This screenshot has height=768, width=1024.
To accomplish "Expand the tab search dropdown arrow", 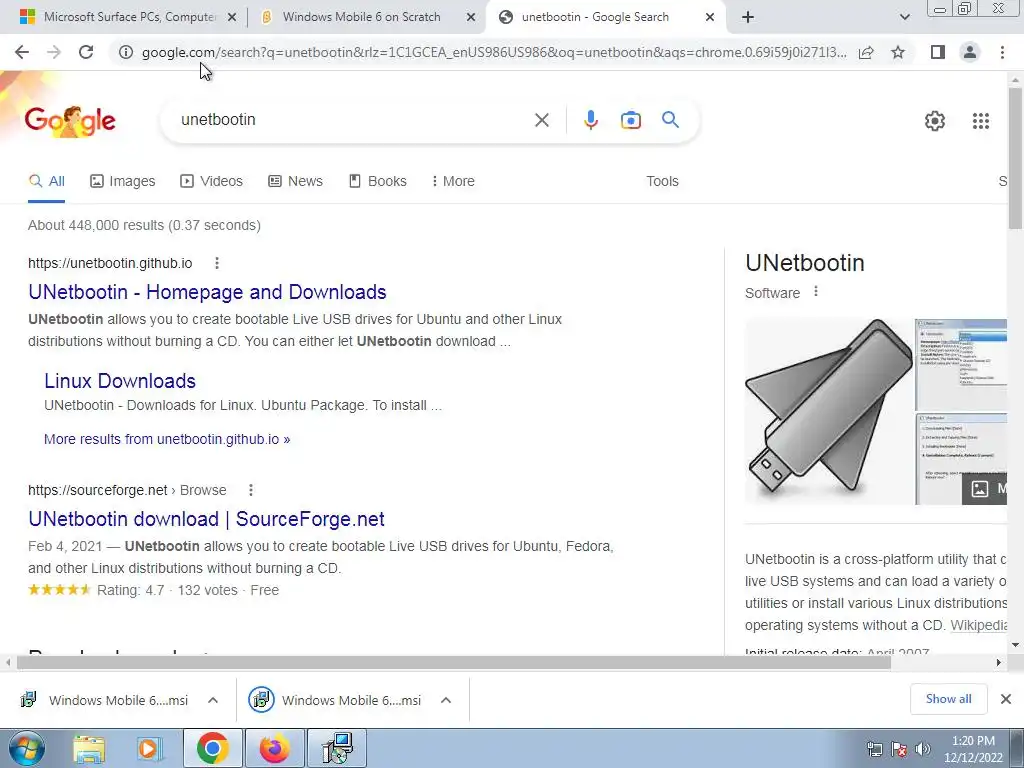I will (904, 18).
